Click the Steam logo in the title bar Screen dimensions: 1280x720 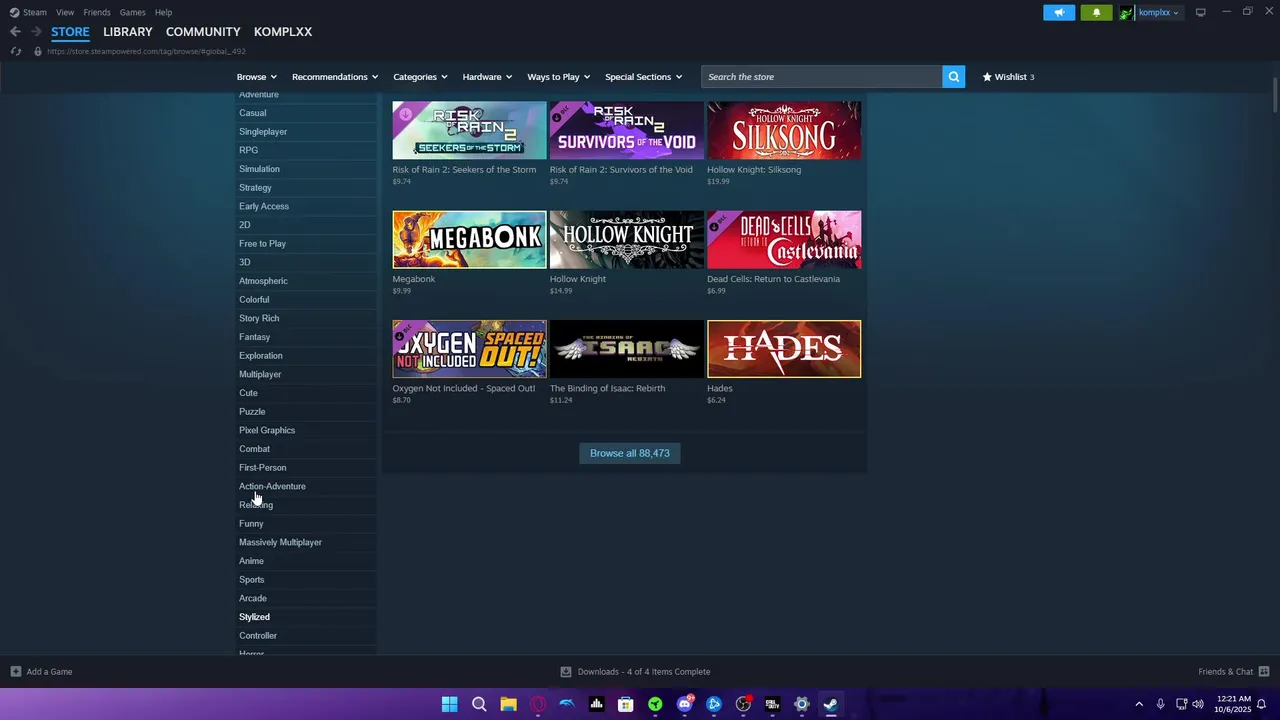[x=15, y=12]
